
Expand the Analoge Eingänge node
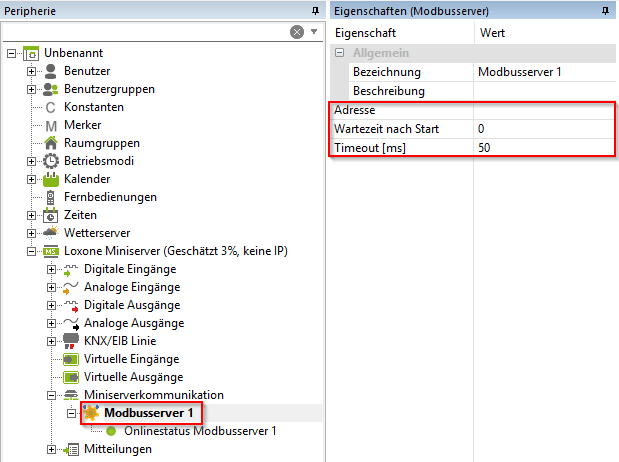click(x=51, y=287)
